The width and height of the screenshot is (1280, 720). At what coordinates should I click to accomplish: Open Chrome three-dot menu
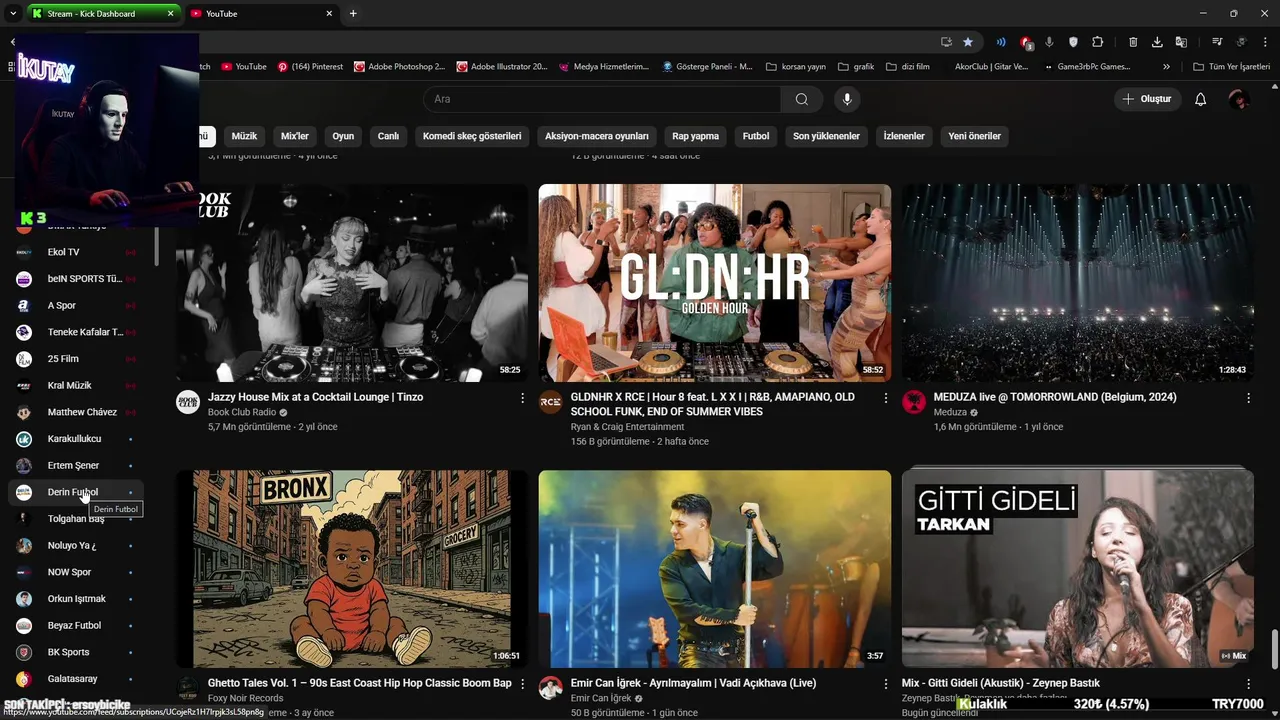(1265, 42)
